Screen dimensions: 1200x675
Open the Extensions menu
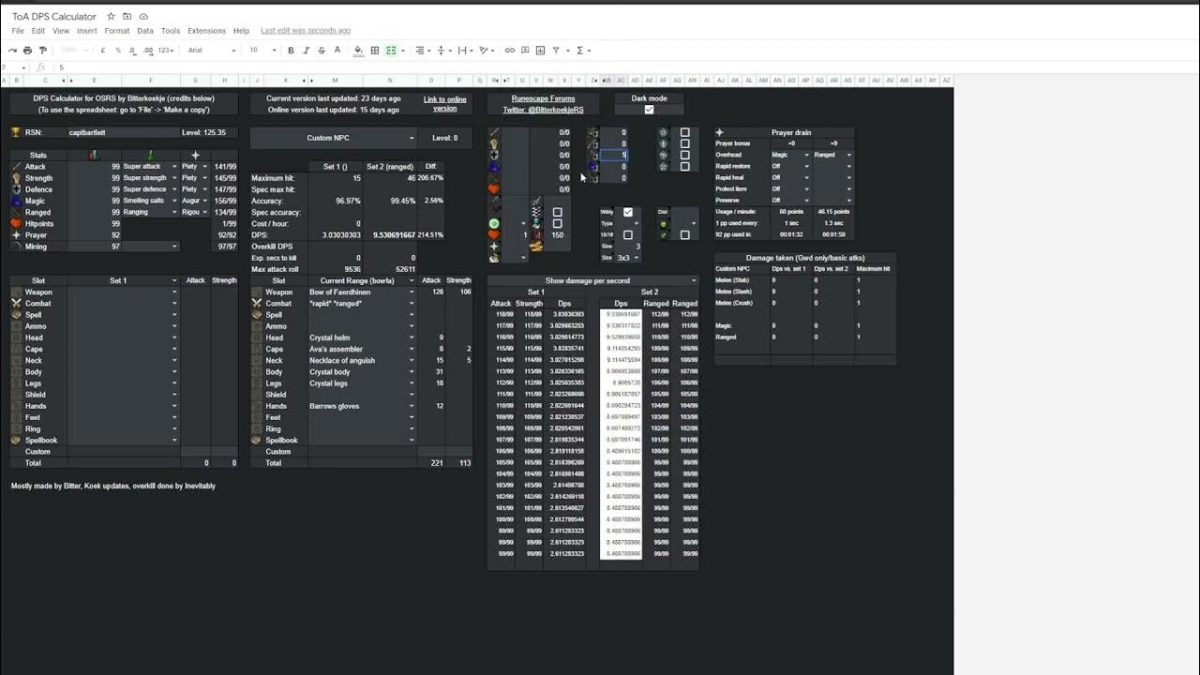pyautogui.click(x=206, y=30)
